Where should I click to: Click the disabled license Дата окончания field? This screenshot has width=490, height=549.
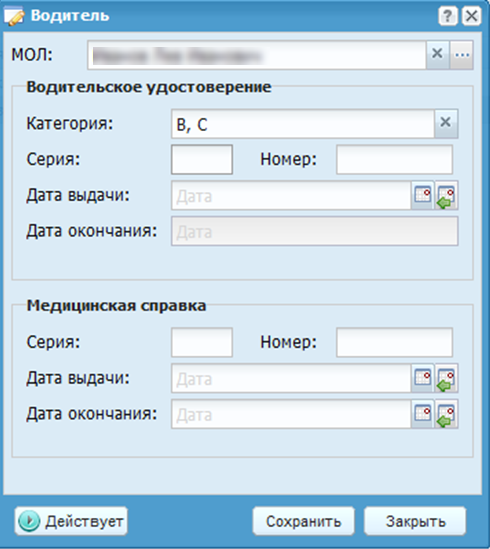click(315, 231)
